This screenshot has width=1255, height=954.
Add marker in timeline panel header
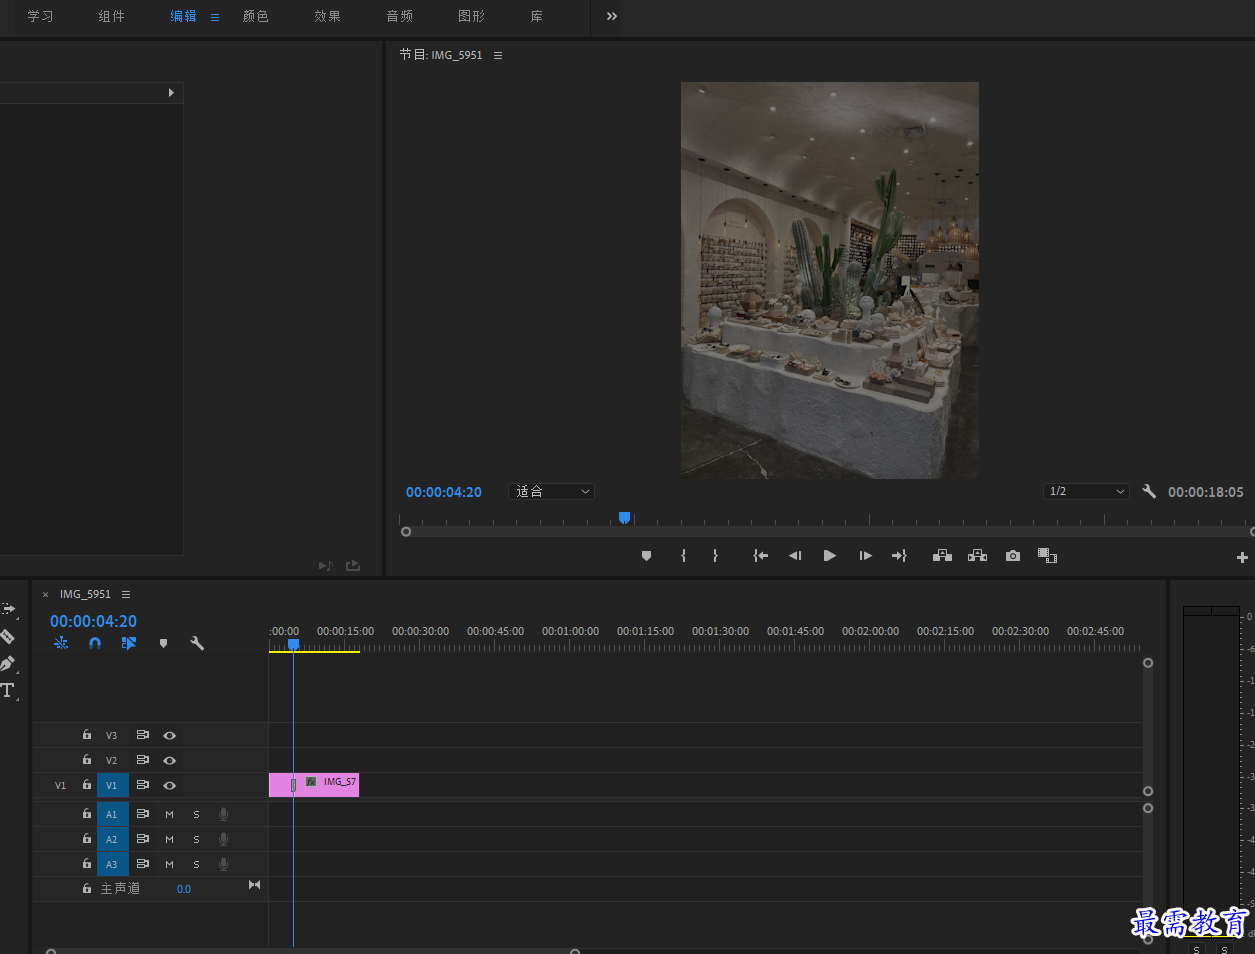tap(163, 643)
